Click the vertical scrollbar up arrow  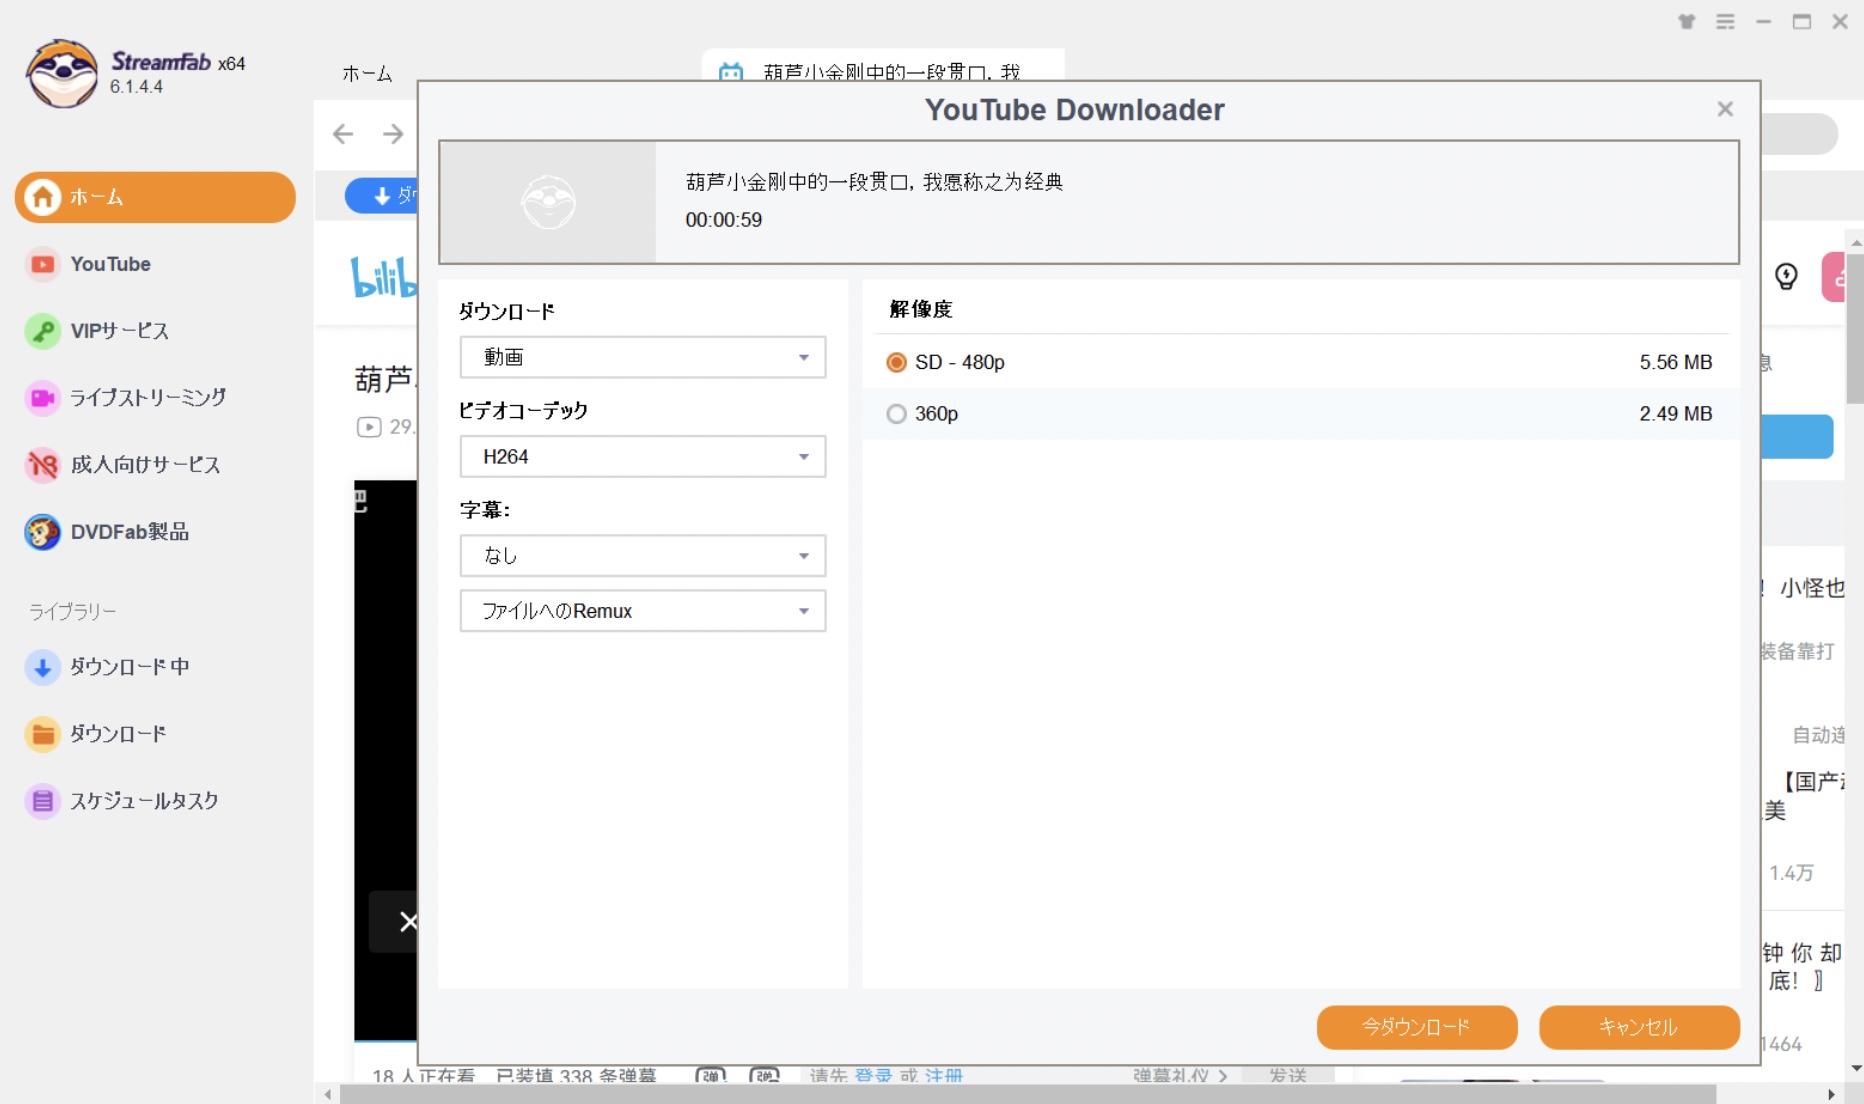(x=1855, y=242)
